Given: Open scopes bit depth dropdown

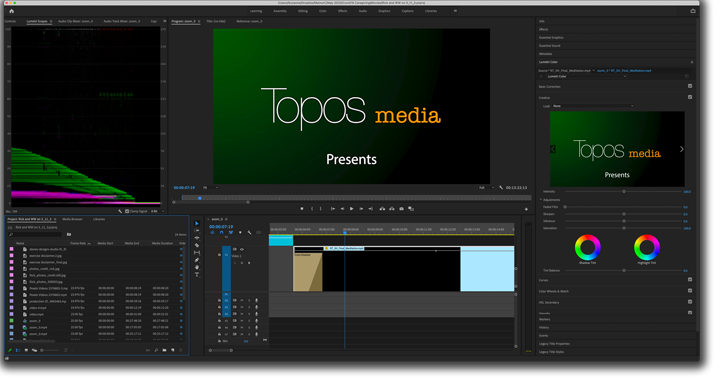Looking at the screenshot, I should (157, 211).
